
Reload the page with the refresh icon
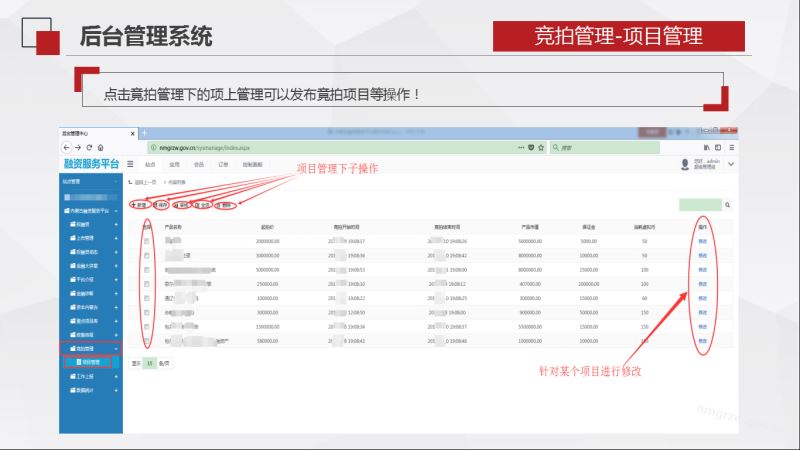coord(88,147)
